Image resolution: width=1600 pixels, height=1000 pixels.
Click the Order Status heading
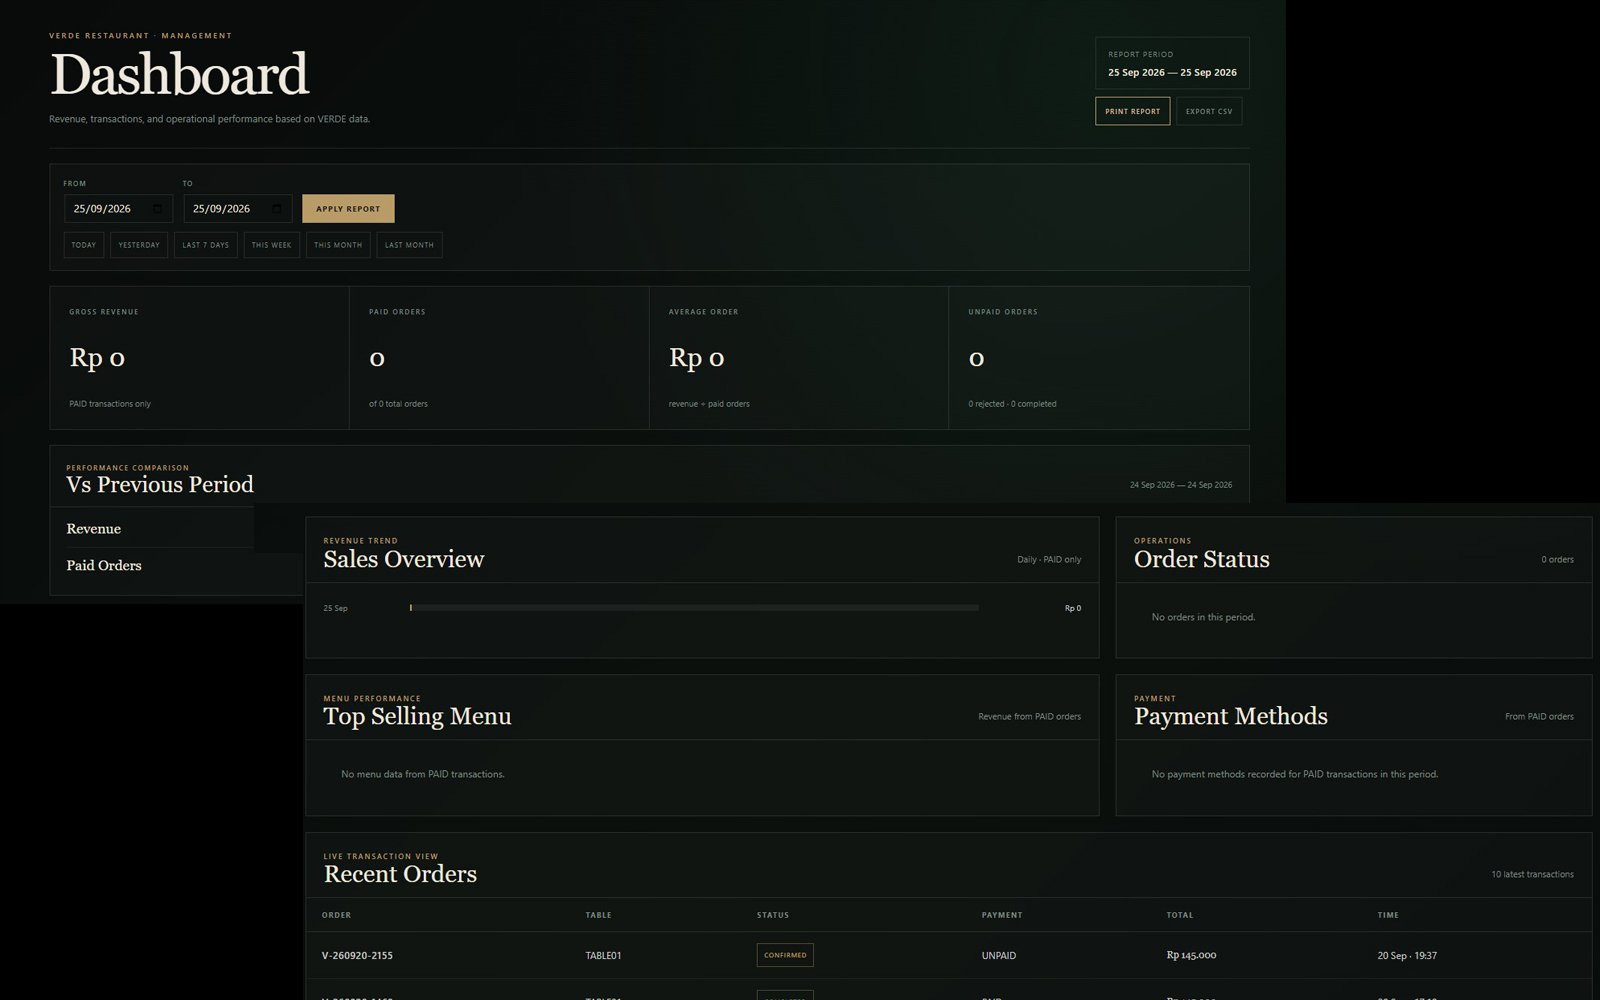coord(1202,559)
